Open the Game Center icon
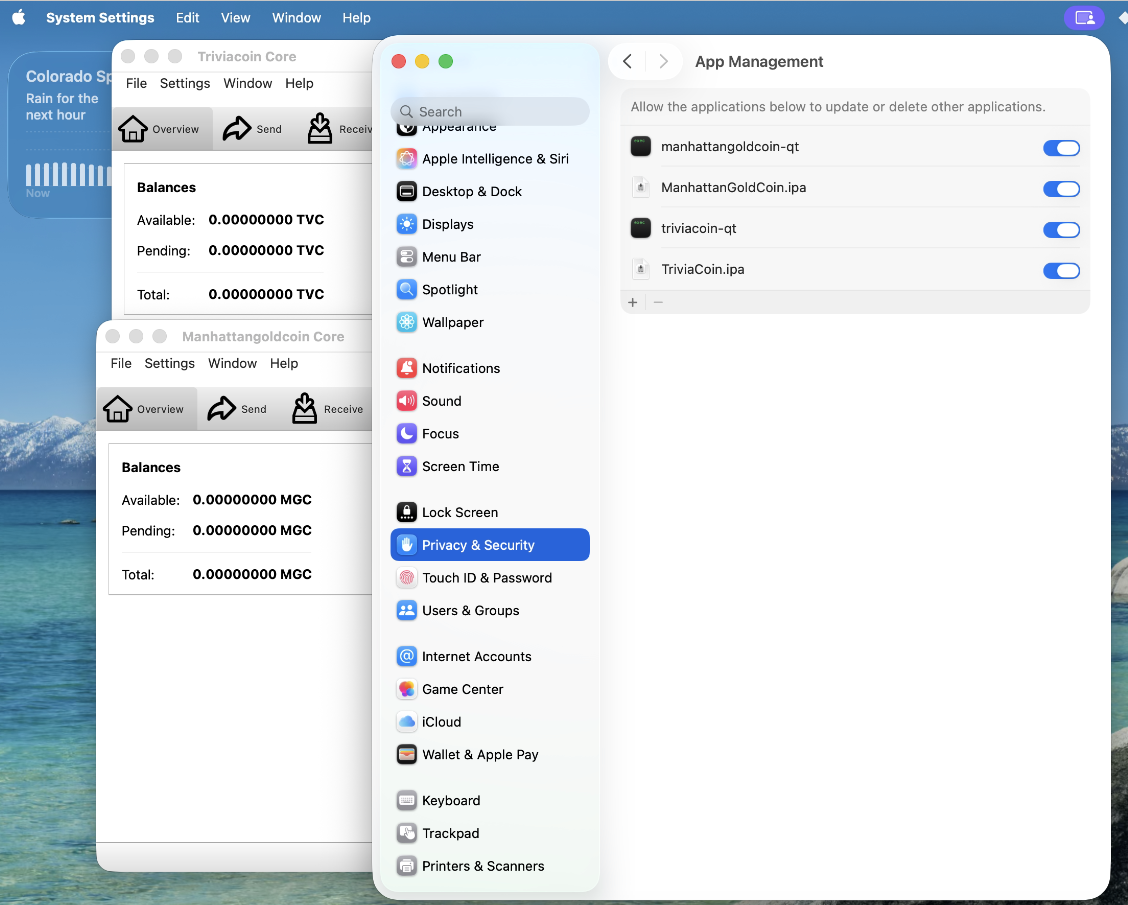 [x=406, y=689]
